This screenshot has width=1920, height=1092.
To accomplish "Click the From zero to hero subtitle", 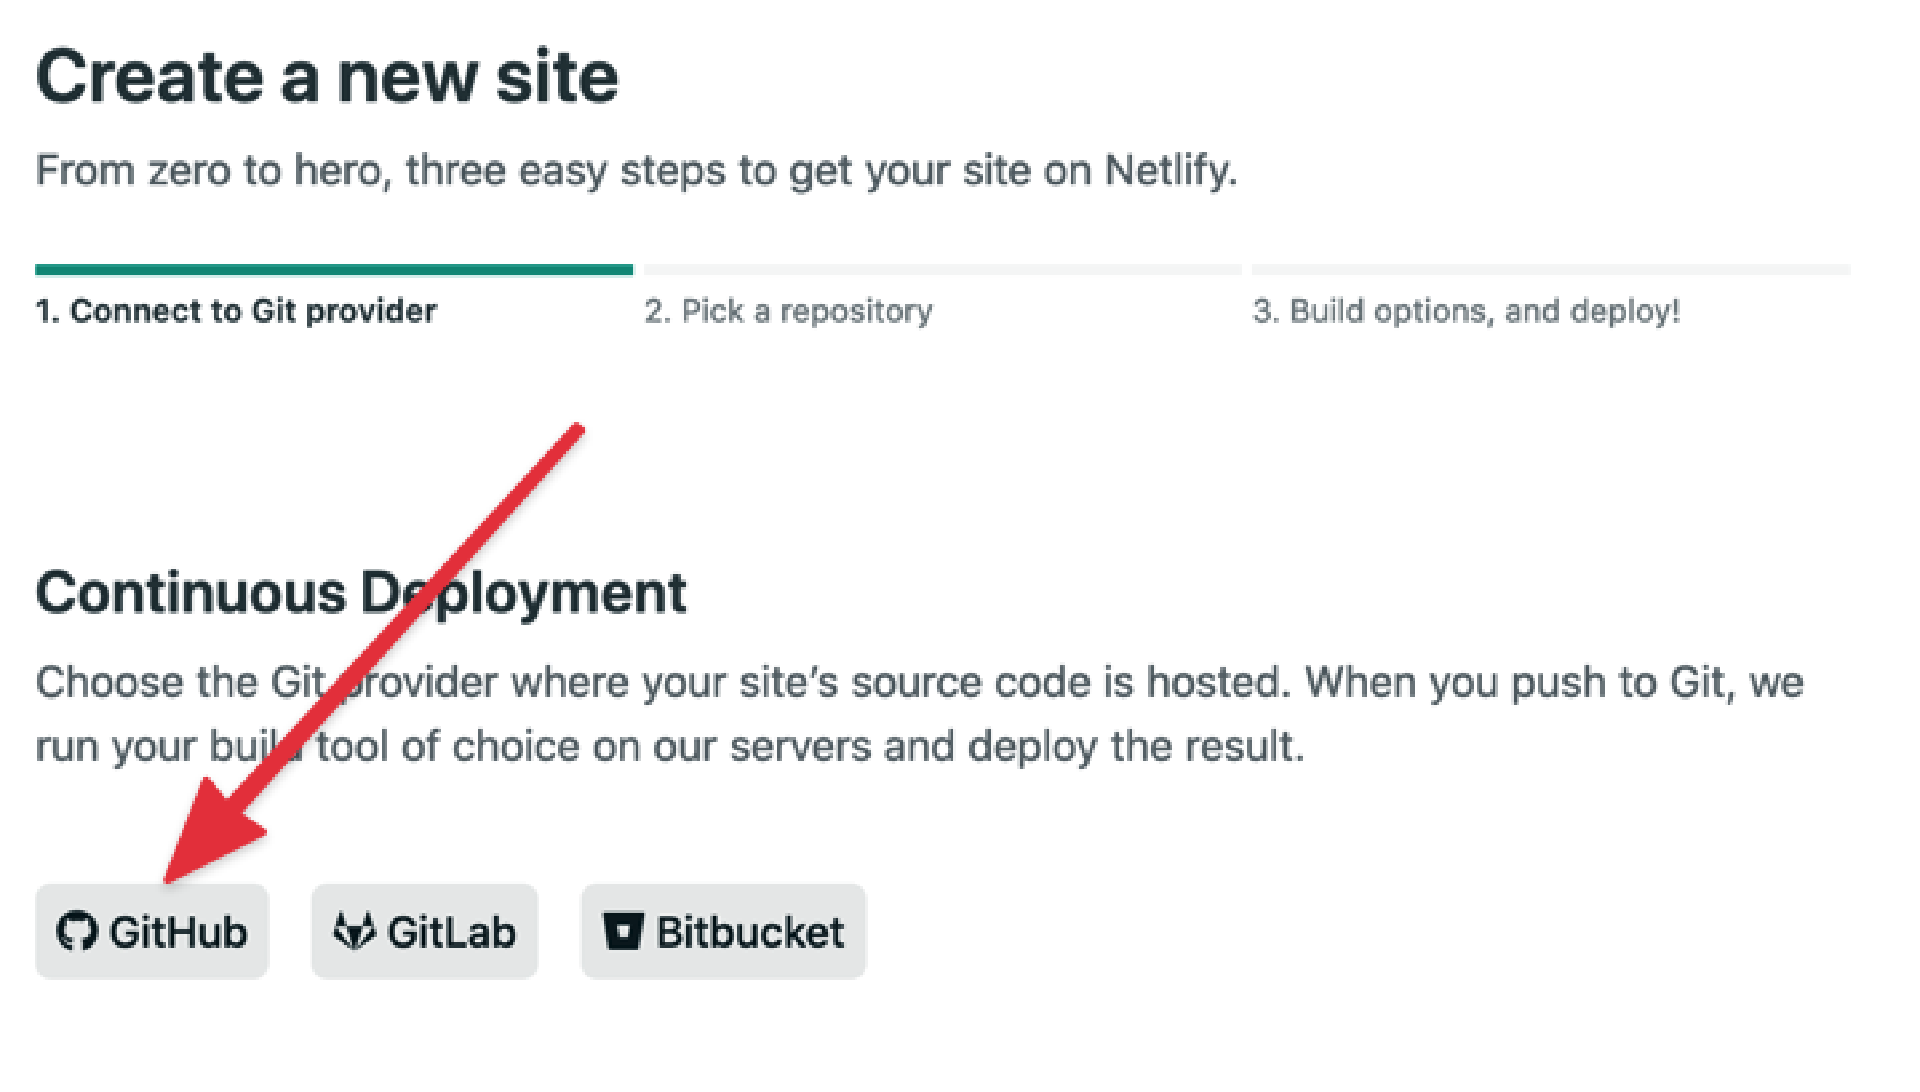I will [636, 171].
